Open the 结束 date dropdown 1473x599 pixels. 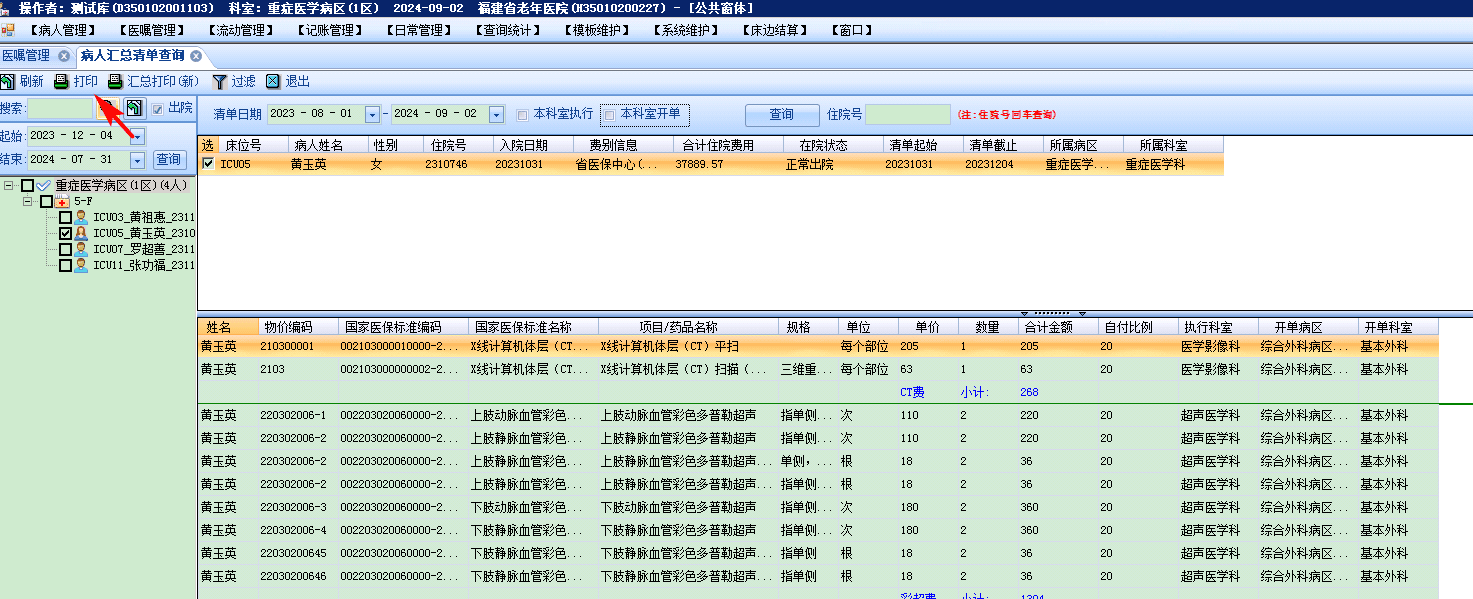[x=137, y=160]
